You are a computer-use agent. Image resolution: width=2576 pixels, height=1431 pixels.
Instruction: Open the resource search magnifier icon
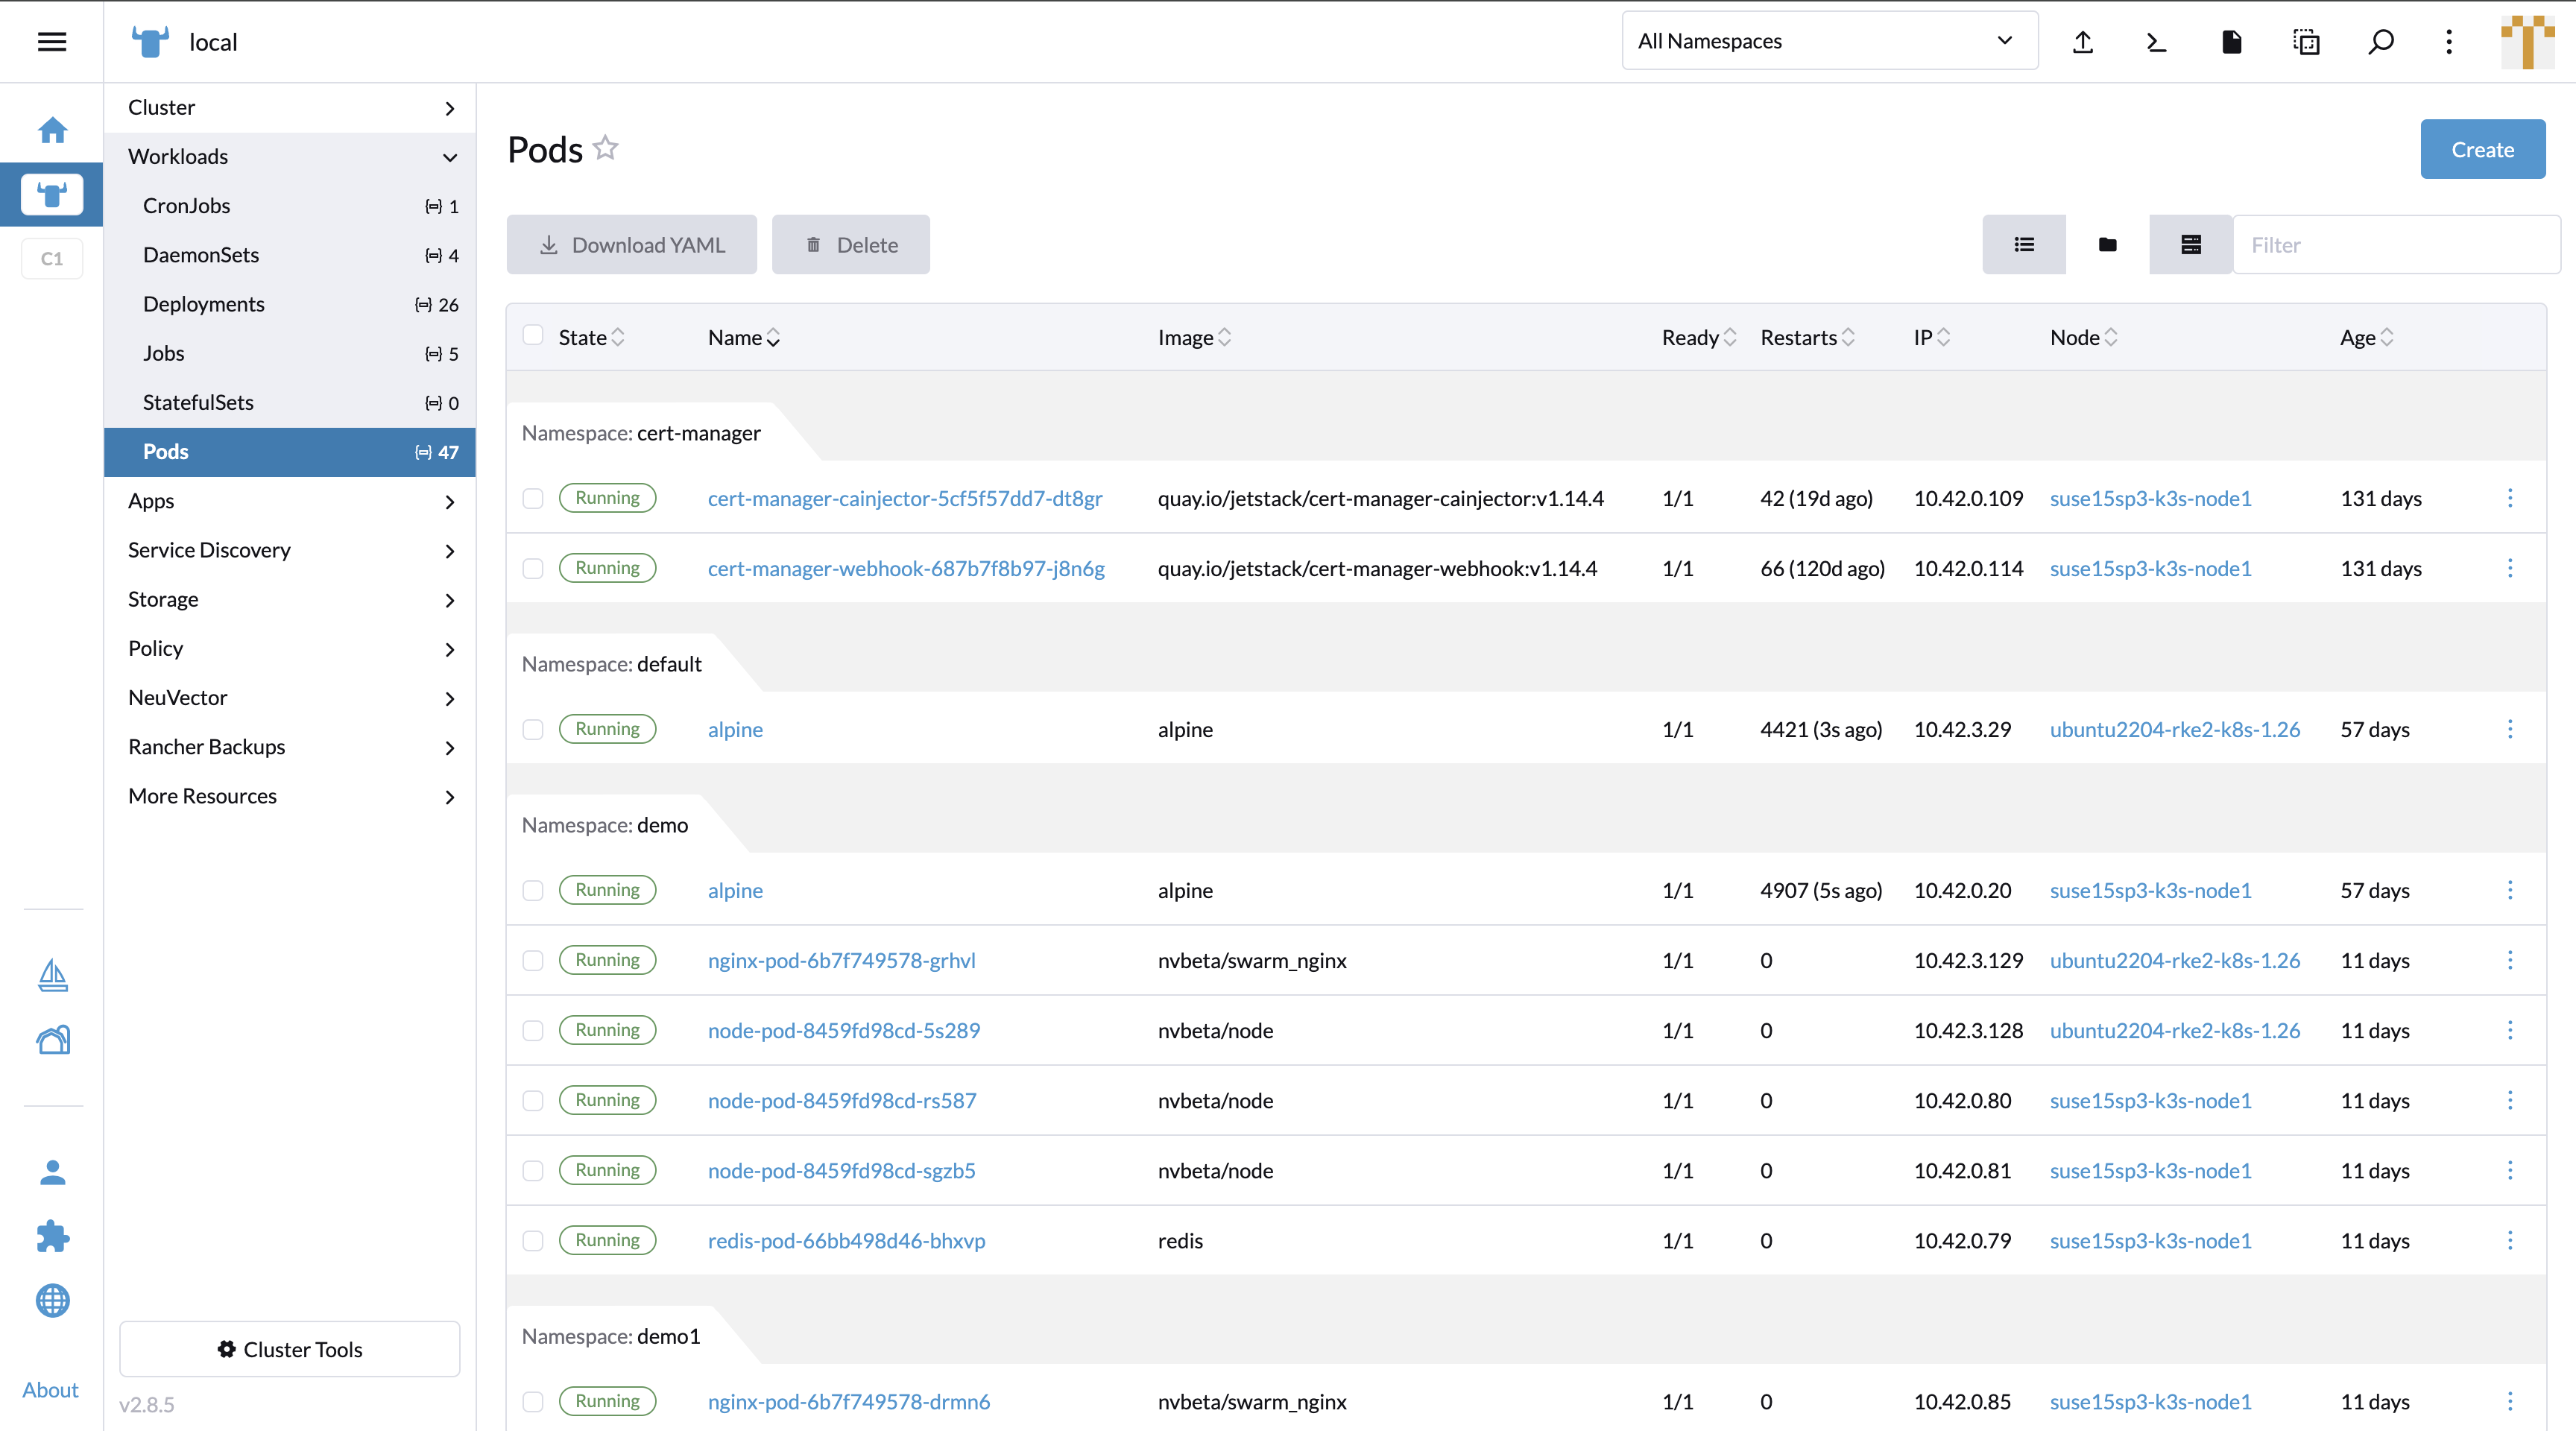click(2381, 42)
